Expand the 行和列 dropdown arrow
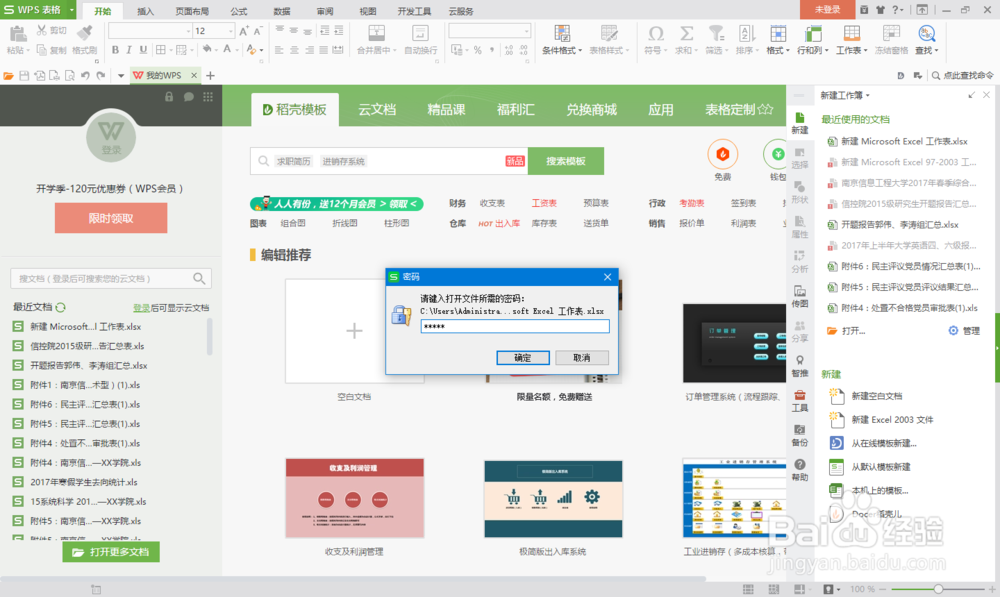The height and width of the screenshot is (597, 1000). point(827,50)
